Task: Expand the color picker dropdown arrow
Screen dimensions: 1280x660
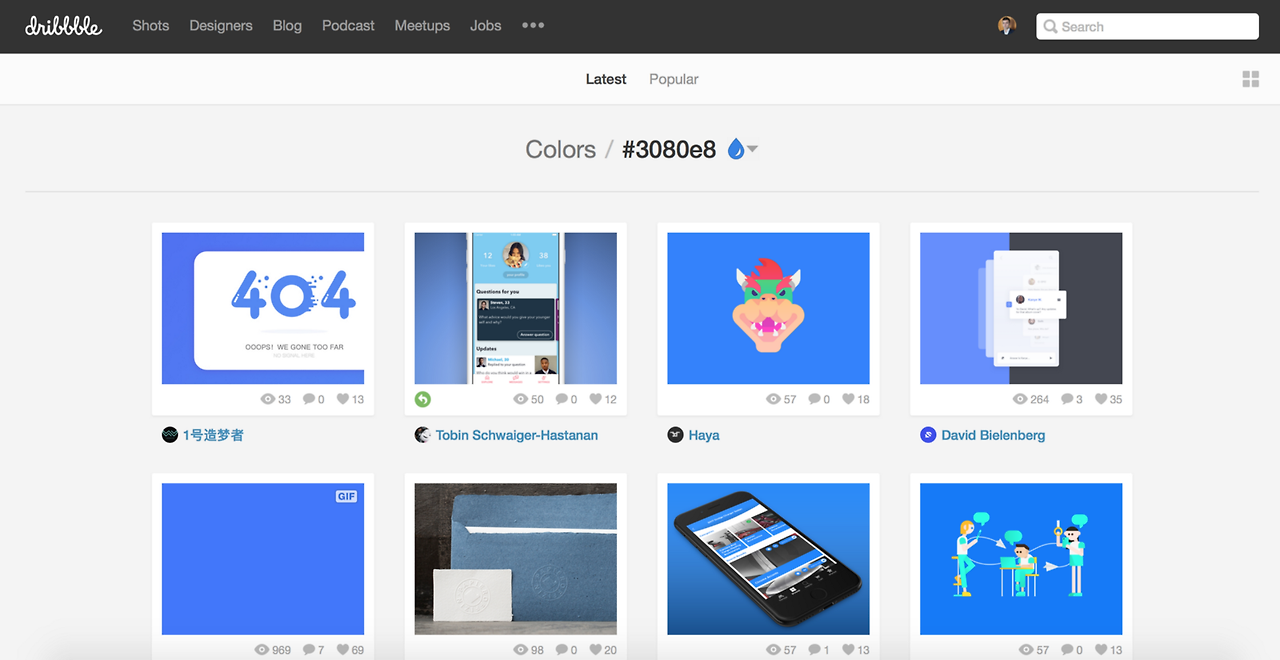Action: point(752,149)
